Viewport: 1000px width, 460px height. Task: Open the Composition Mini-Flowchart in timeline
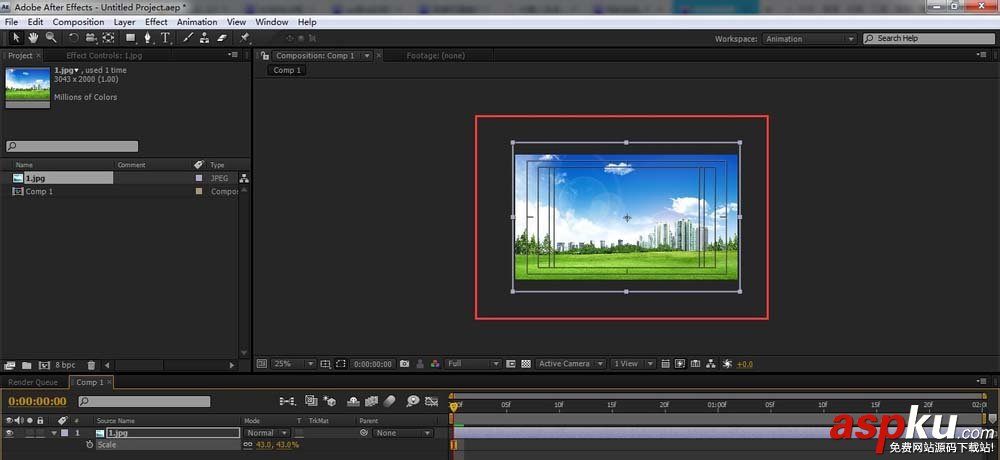click(x=288, y=401)
